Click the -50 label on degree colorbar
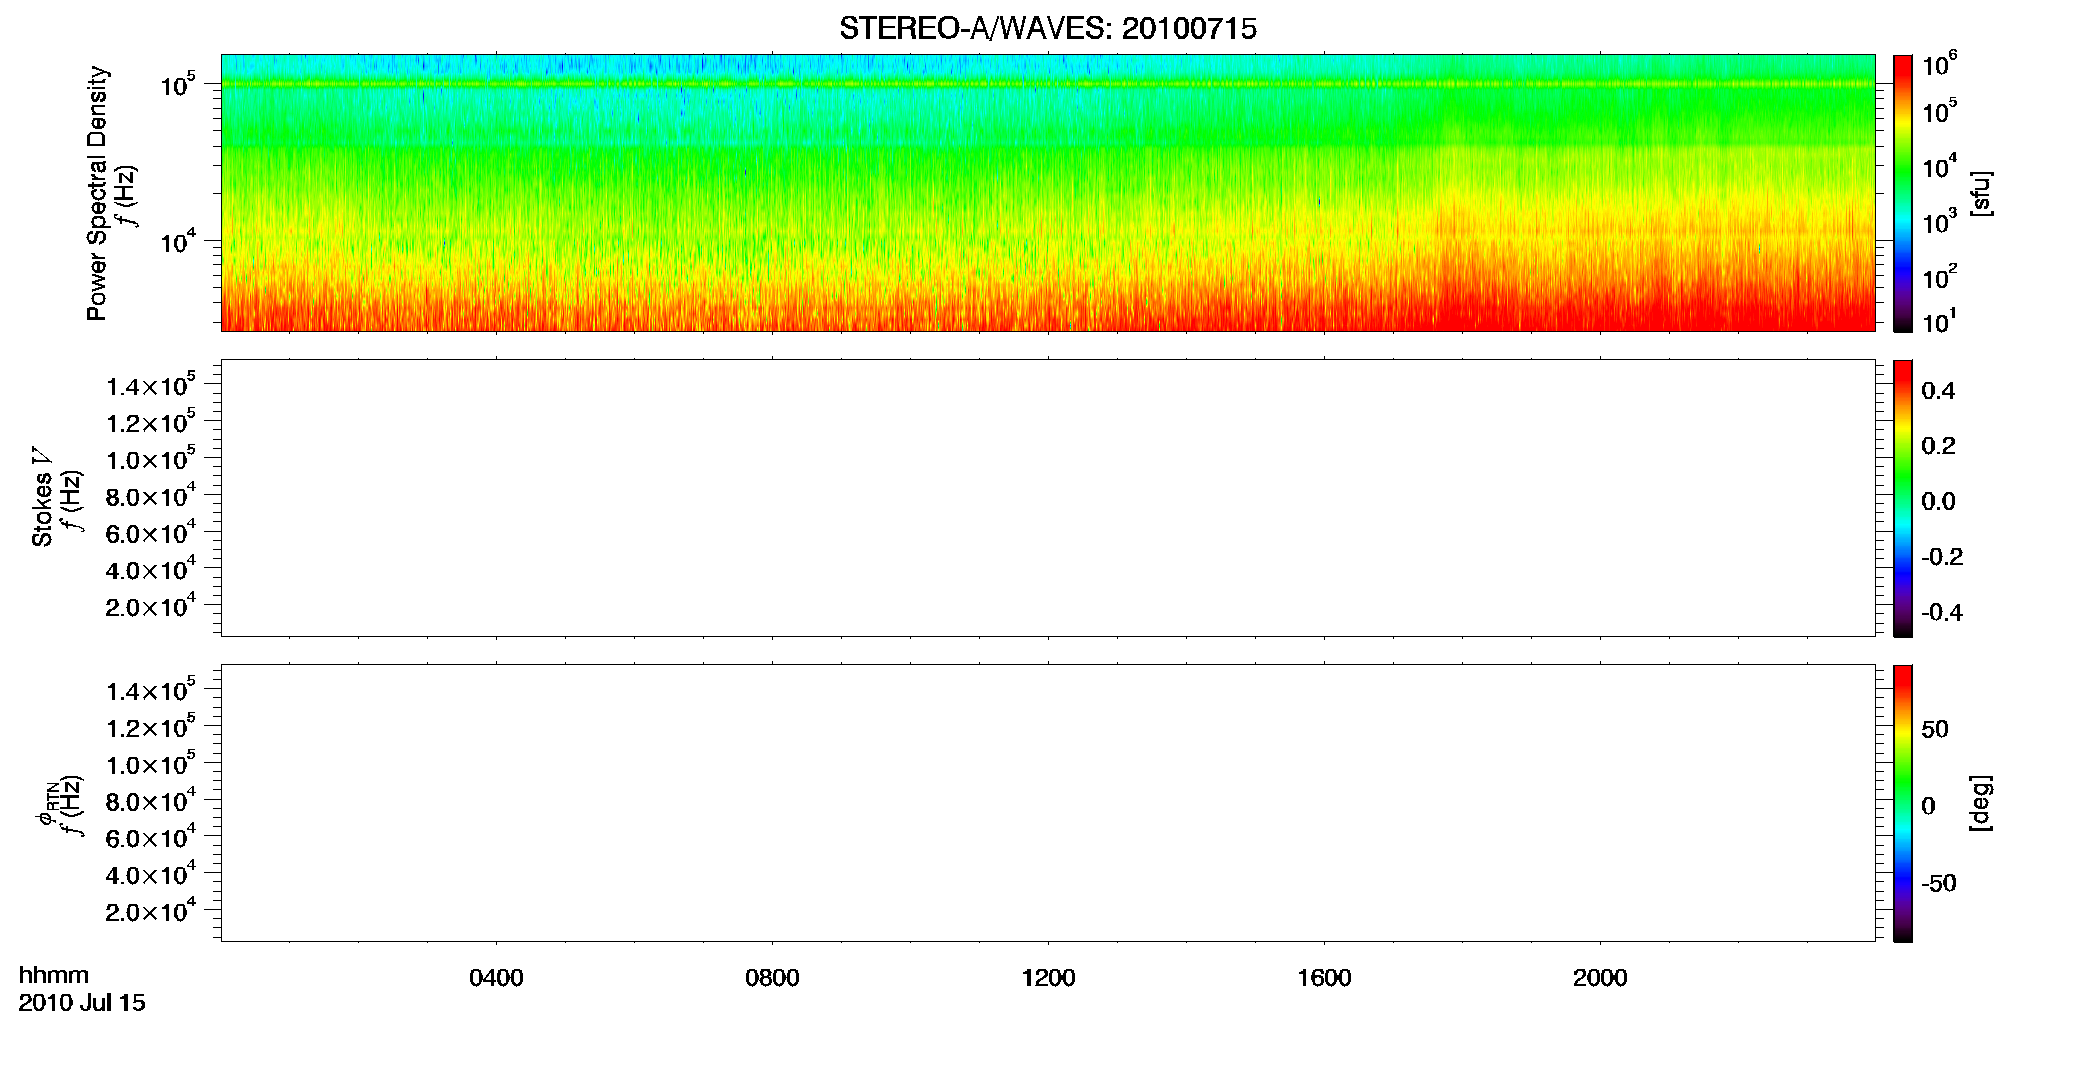2096x1080 pixels. [1939, 884]
